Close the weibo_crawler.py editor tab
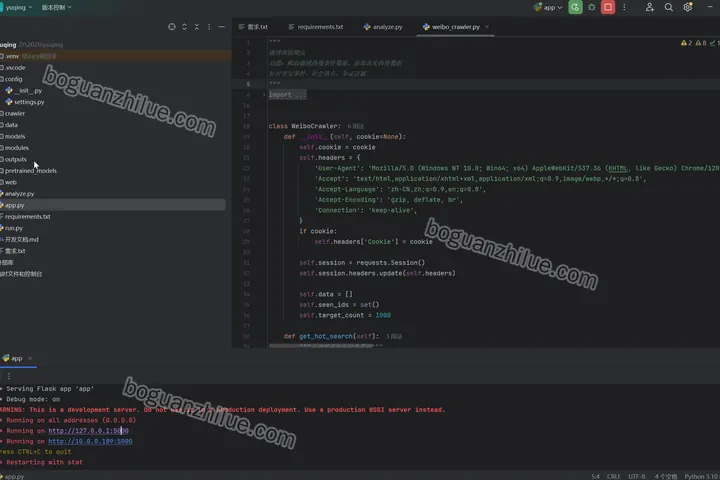The height and width of the screenshot is (480, 720). [x=487, y=27]
